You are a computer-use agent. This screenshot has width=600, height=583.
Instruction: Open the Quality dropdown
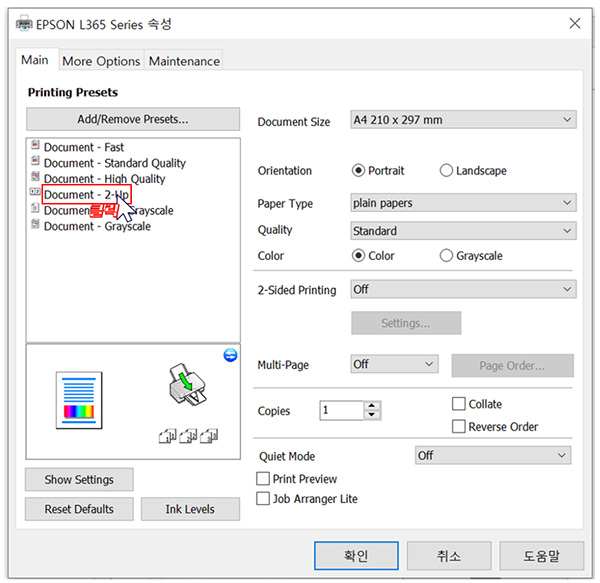pyautogui.click(x=463, y=231)
